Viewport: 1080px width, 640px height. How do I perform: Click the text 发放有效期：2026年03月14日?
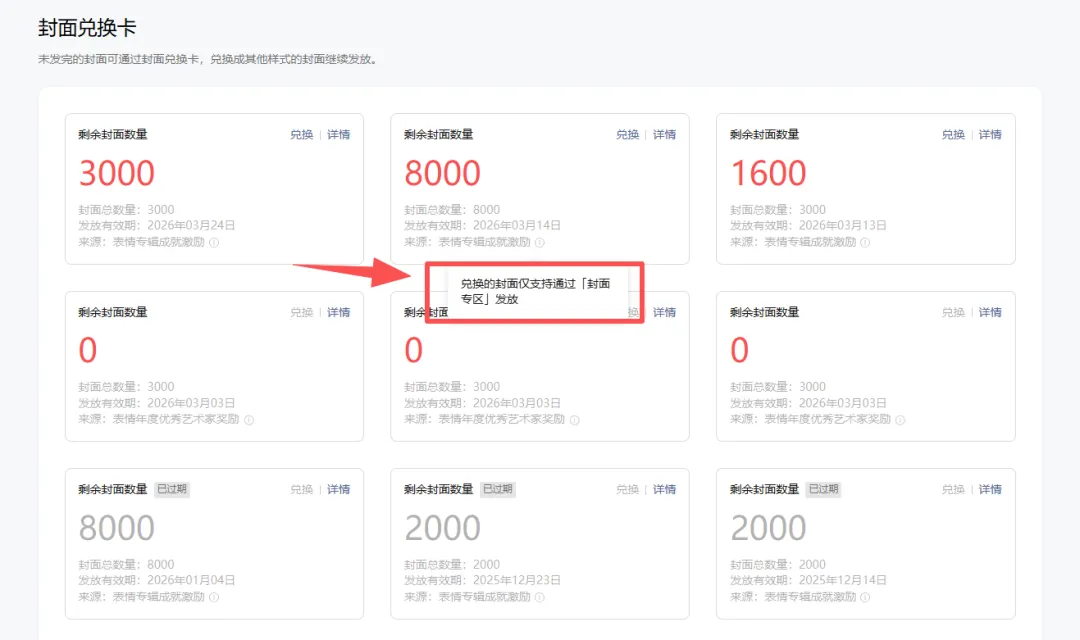482,225
